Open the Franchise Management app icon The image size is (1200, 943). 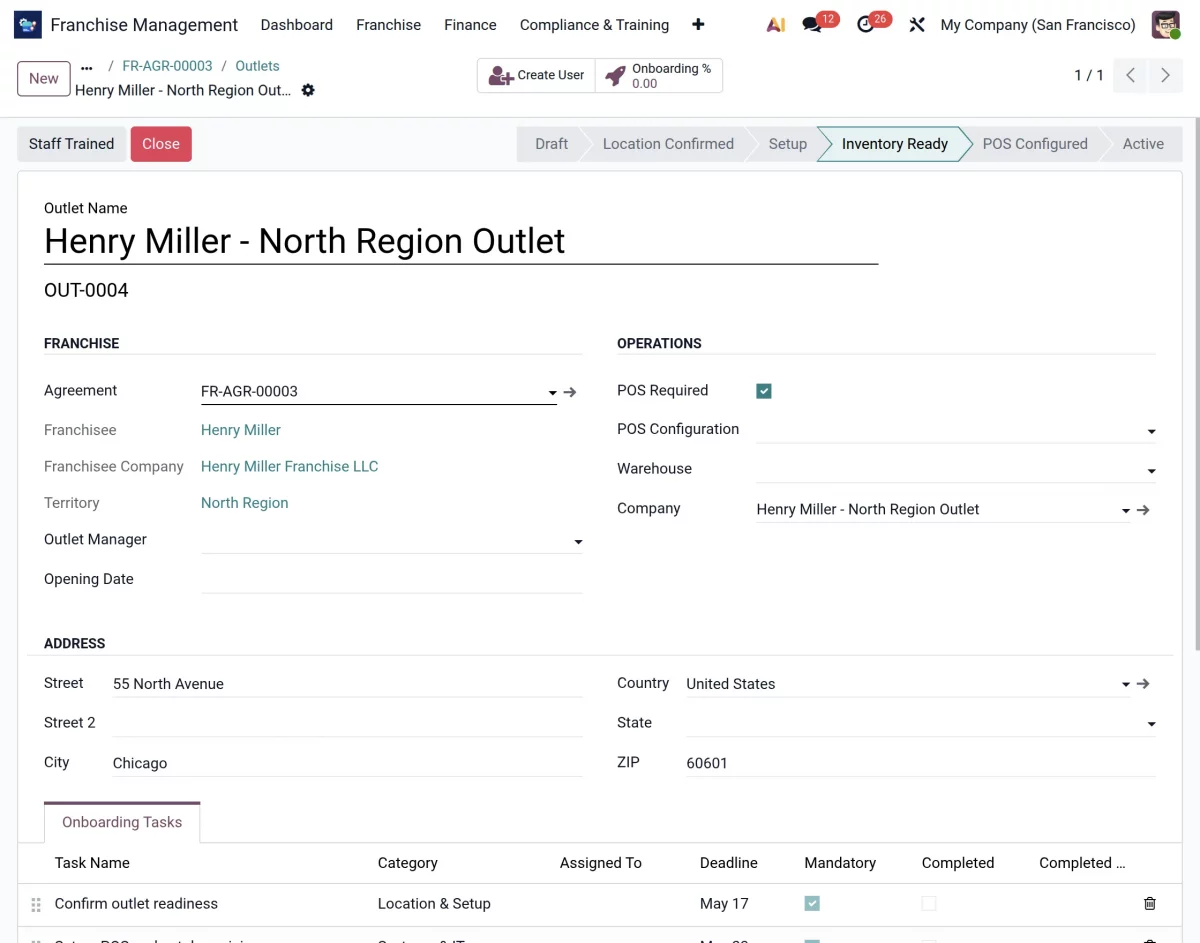[x=28, y=25]
